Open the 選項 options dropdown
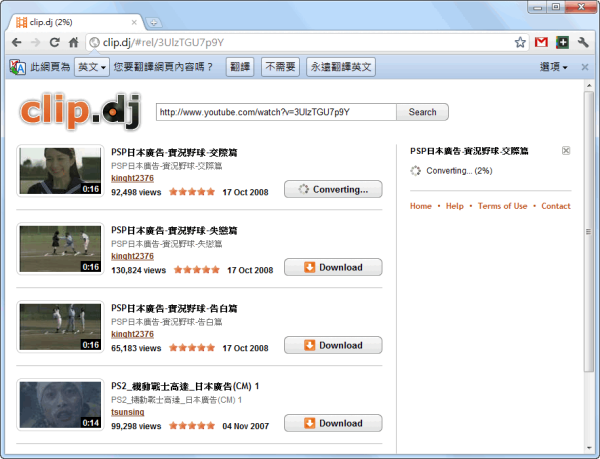 [553, 67]
